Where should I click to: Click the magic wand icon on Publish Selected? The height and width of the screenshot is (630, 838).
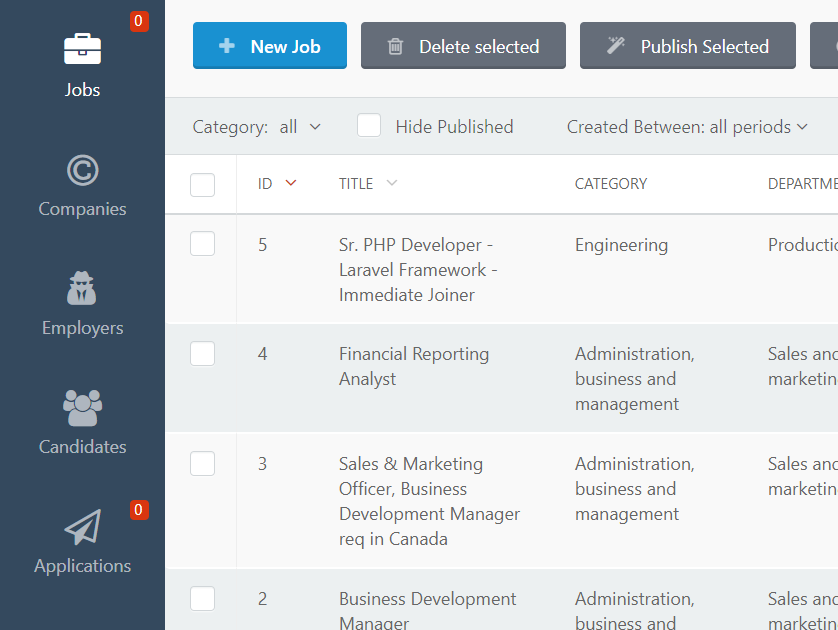point(616,46)
